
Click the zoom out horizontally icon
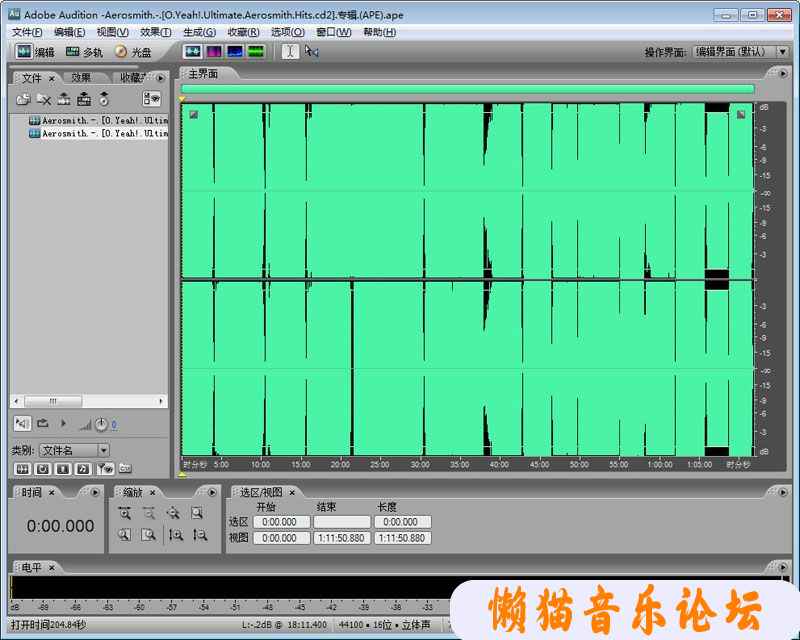(149, 513)
